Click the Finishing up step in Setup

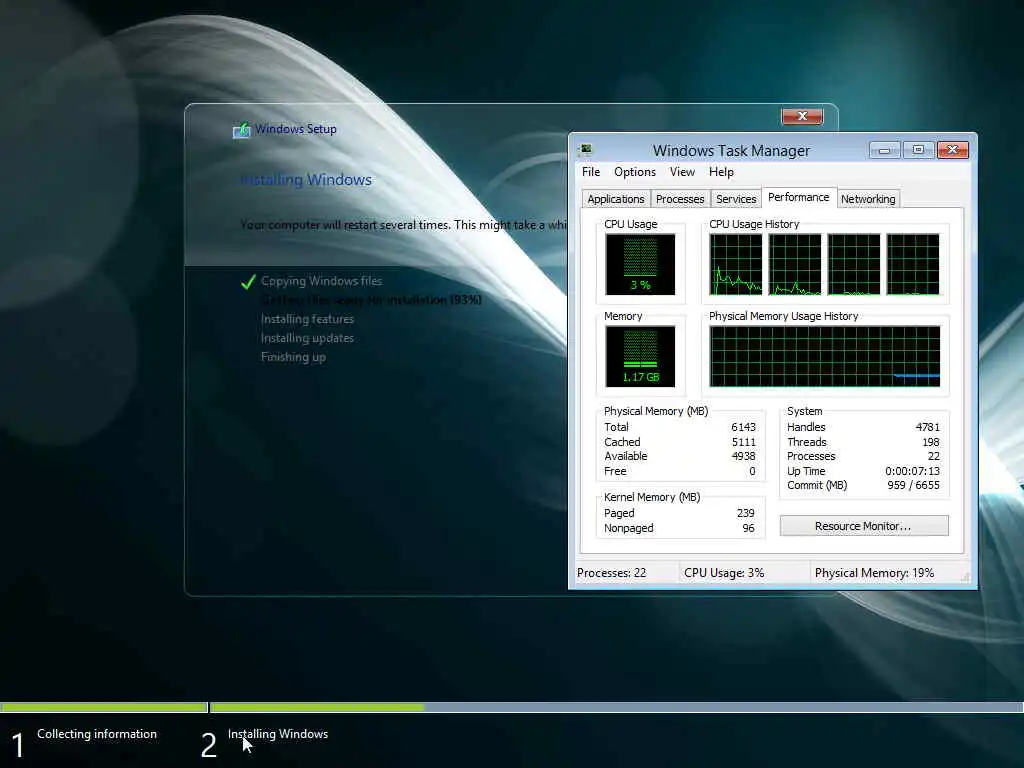[293, 357]
